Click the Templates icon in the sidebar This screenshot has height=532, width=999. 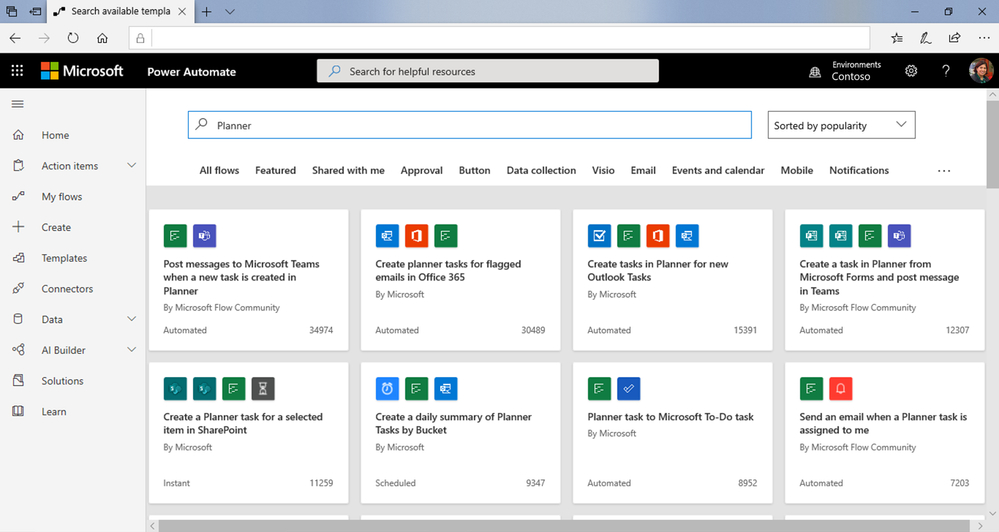tap(18, 258)
